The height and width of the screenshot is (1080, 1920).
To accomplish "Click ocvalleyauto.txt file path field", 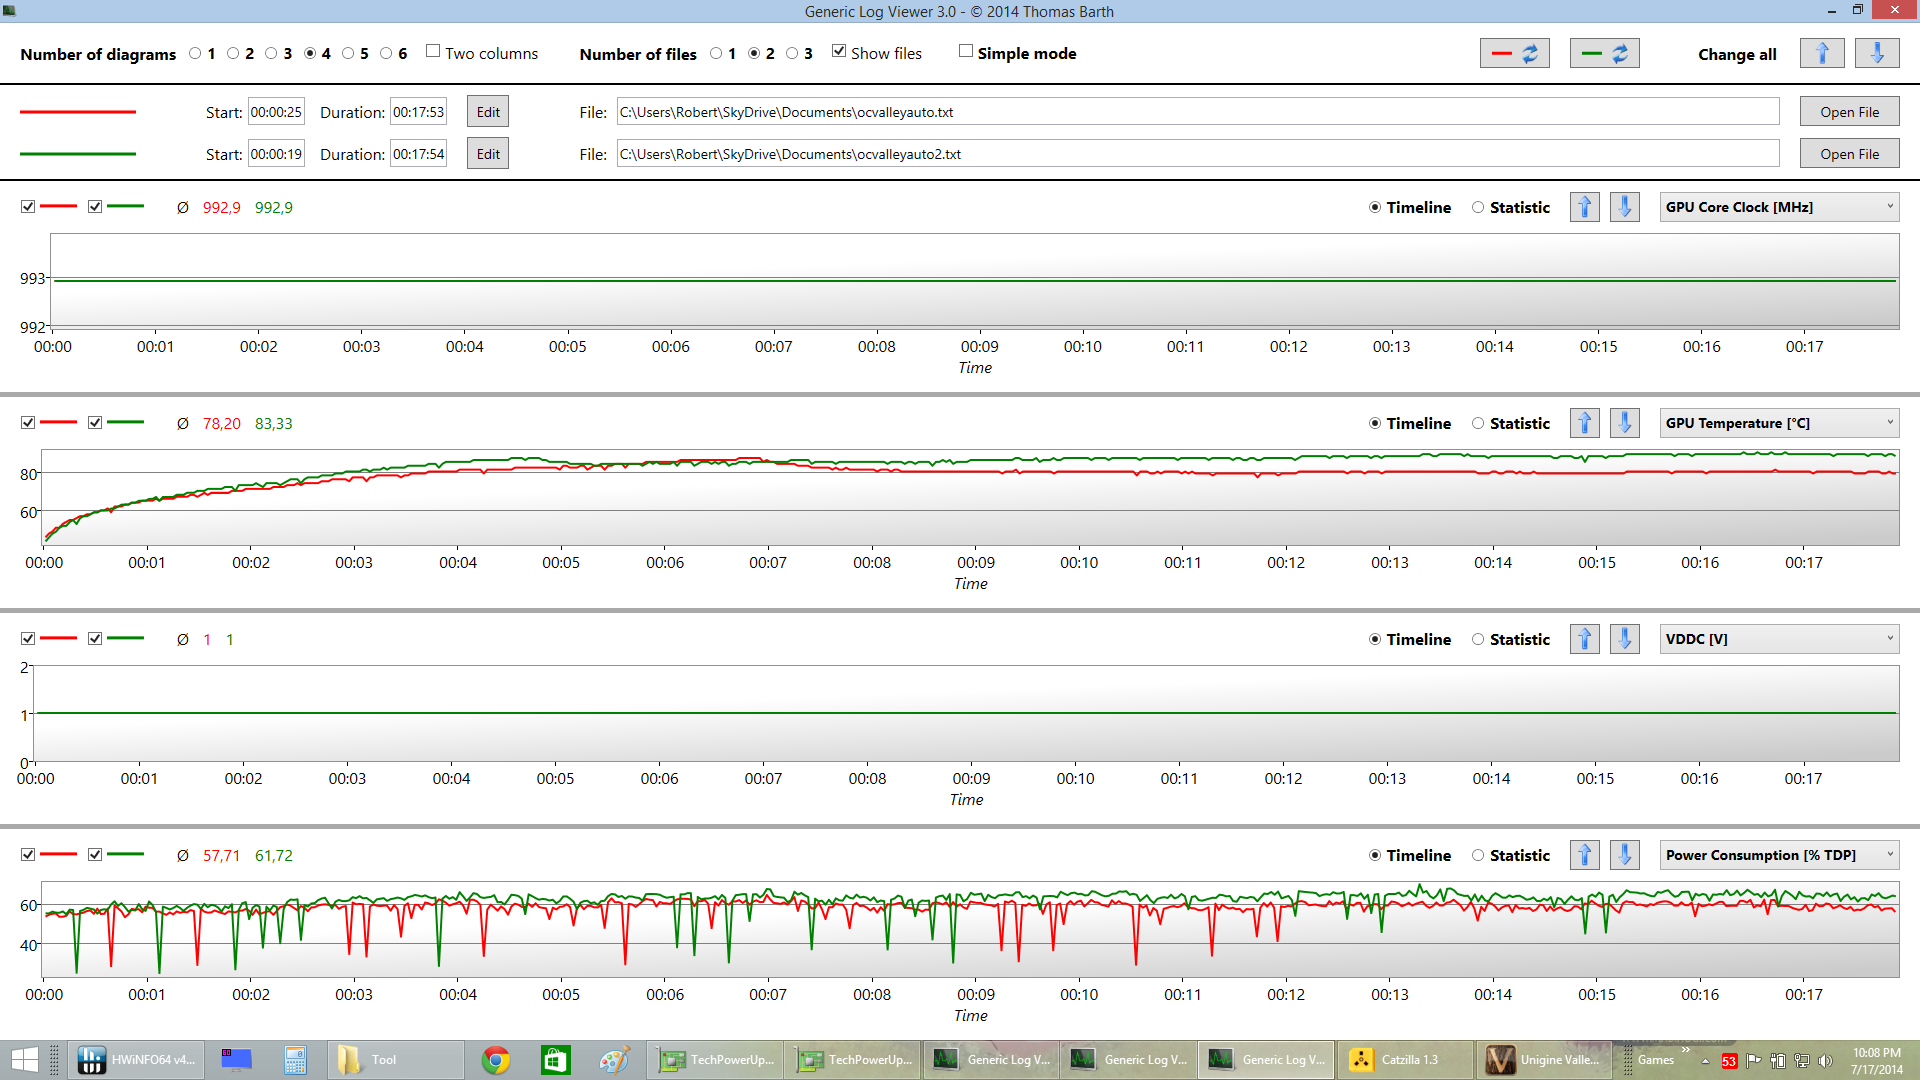I will click(x=1198, y=112).
